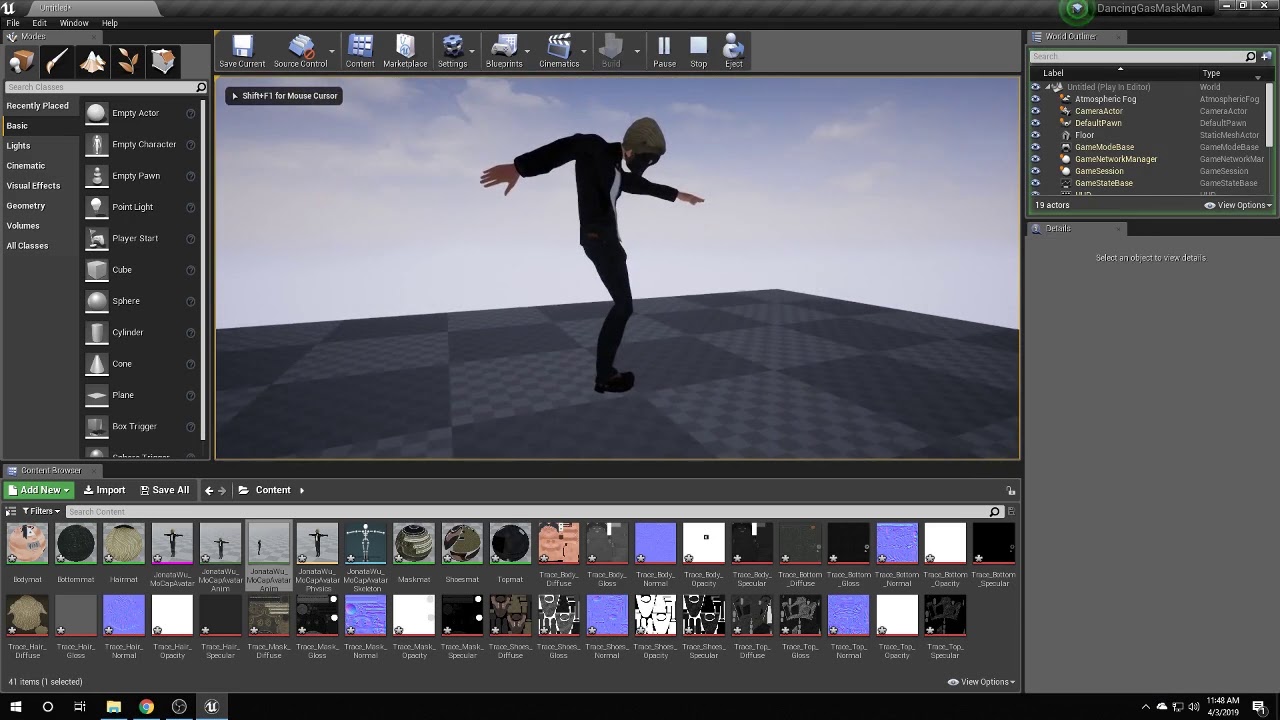This screenshot has width=1280, height=720.
Task: Toggle visibility of GameSession
Action: click(1035, 171)
